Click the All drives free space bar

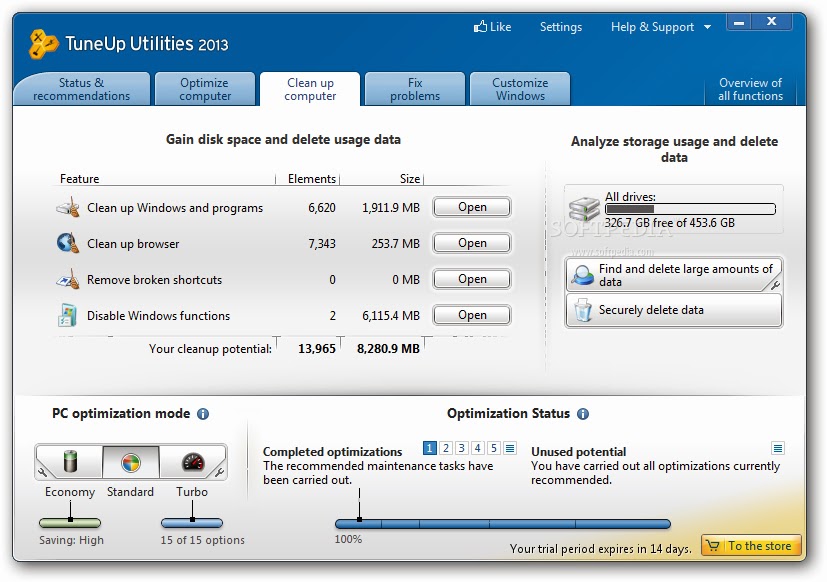click(x=690, y=209)
